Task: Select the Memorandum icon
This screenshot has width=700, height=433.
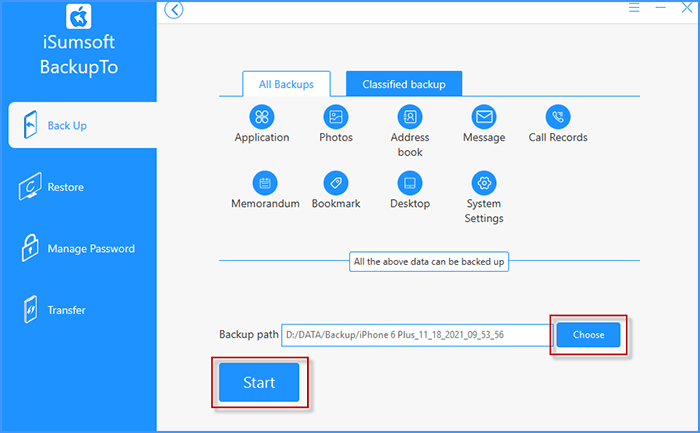Action: 265,183
